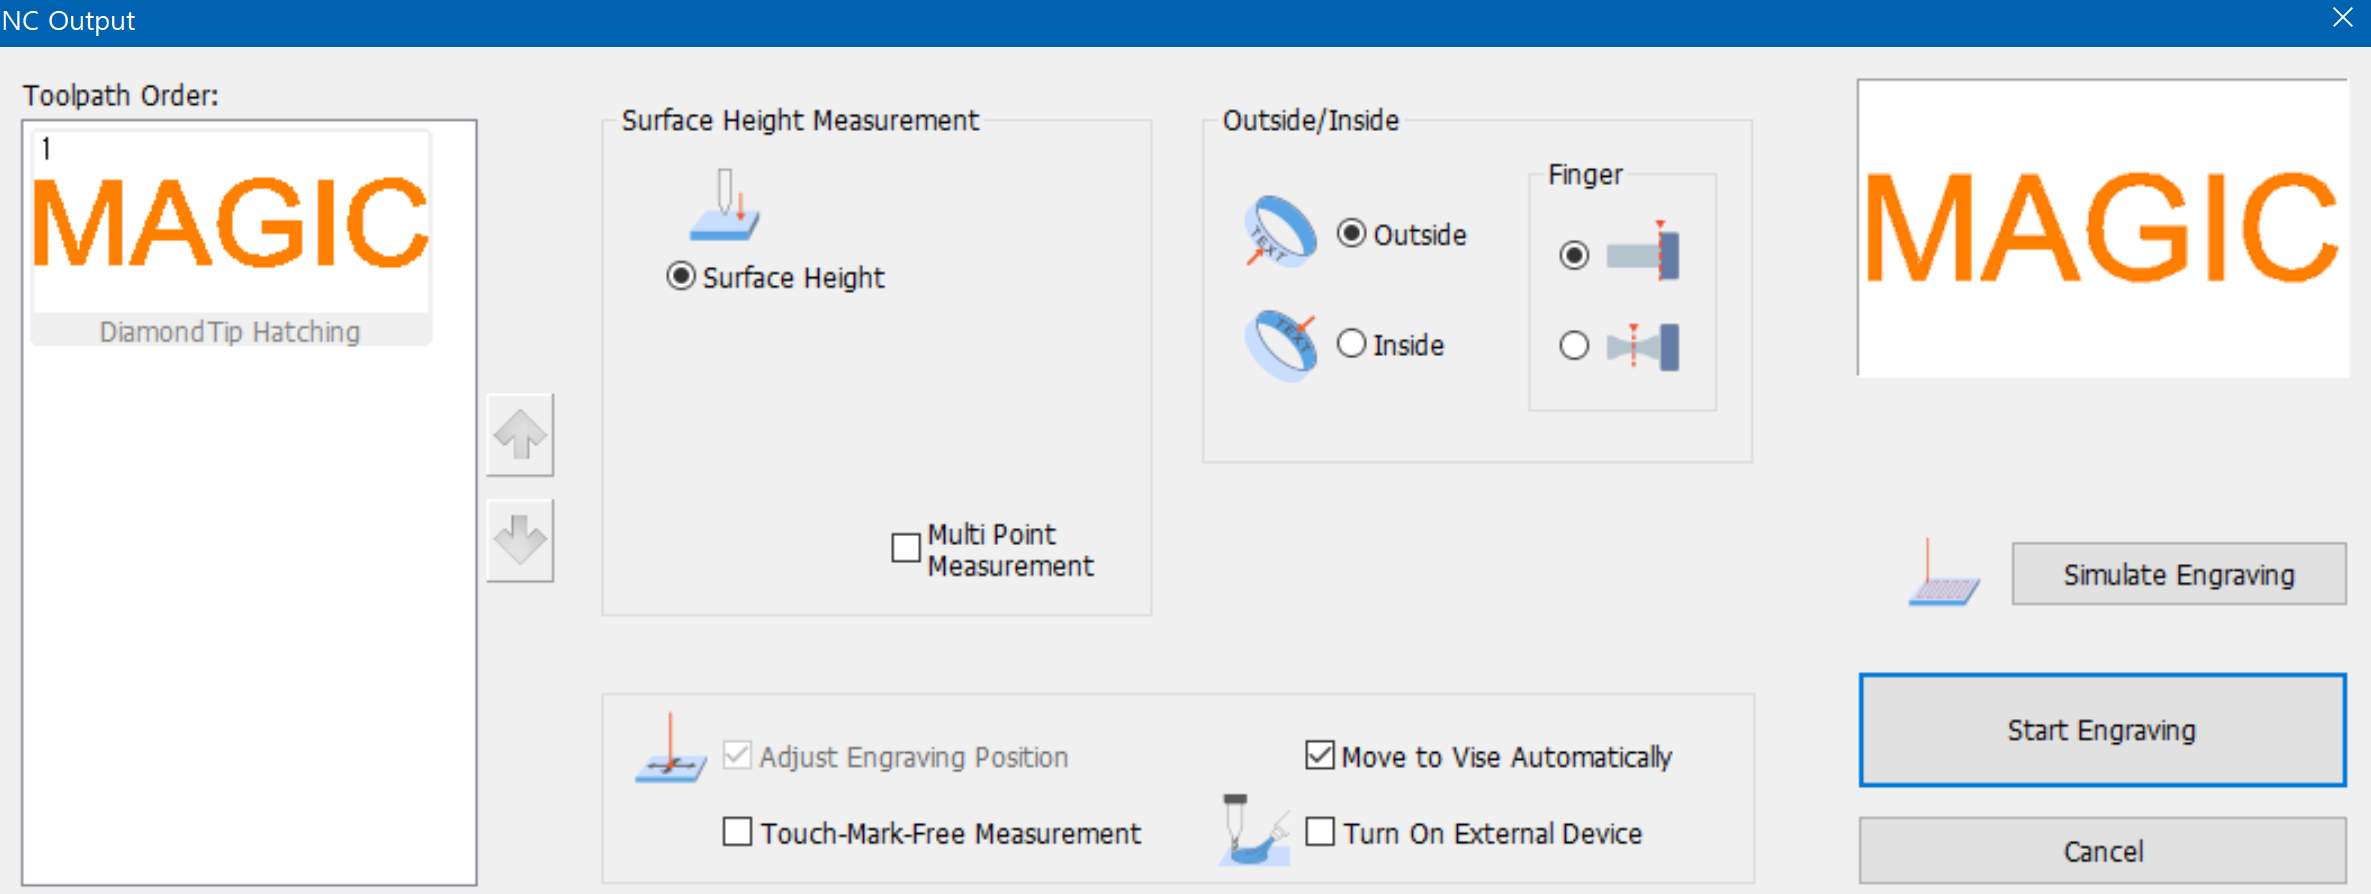The height and width of the screenshot is (894, 2371).
Task: Click the adjust engraving position icon
Action: pyautogui.click(x=671, y=748)
